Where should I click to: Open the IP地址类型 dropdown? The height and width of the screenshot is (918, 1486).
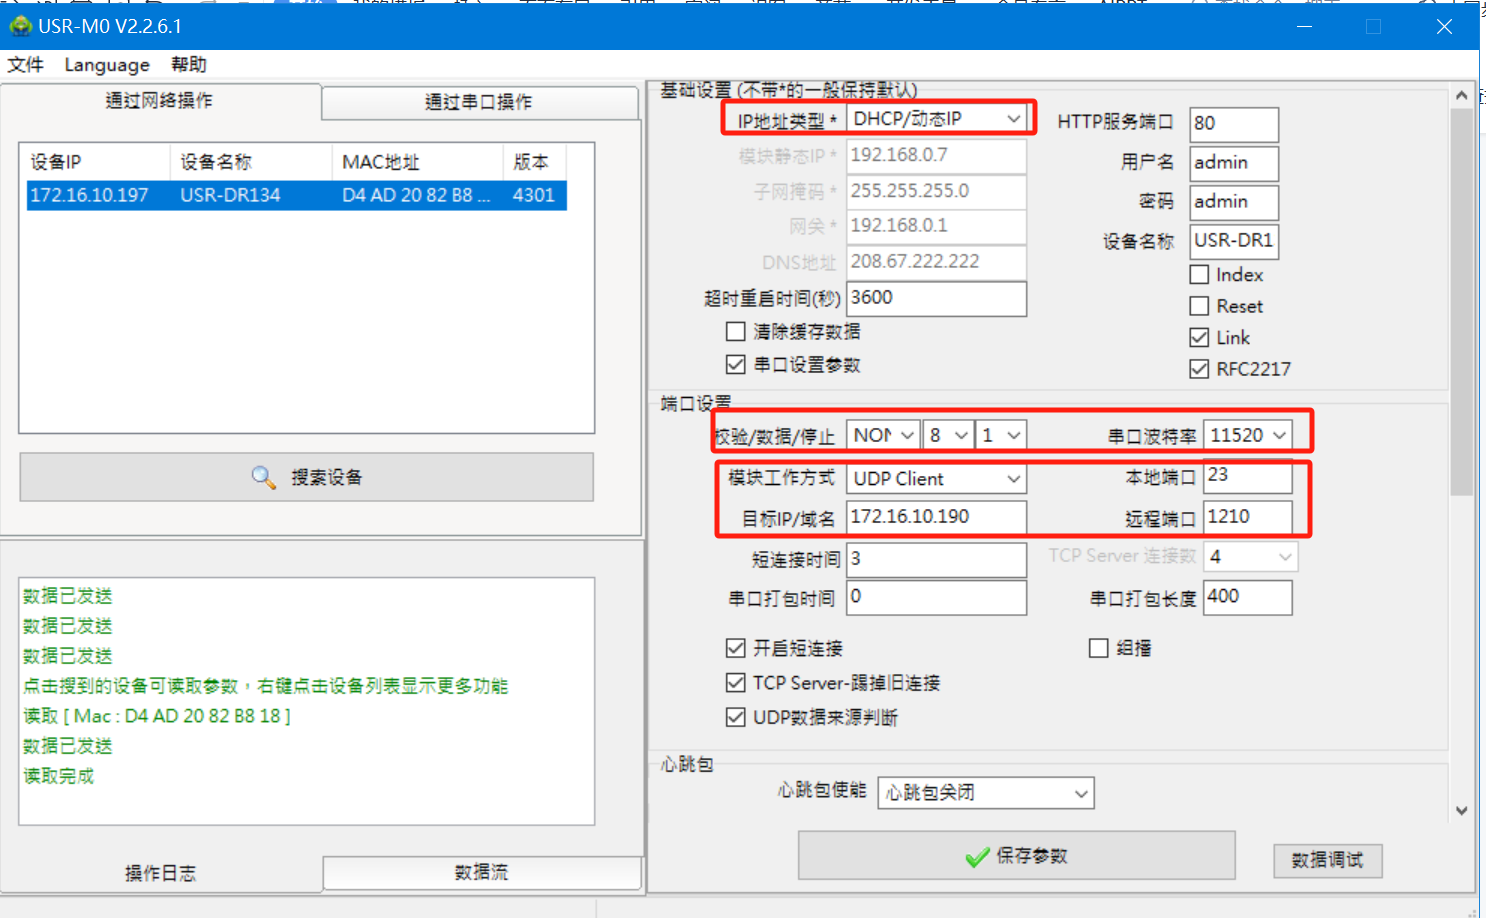click(x=936, y=119)
